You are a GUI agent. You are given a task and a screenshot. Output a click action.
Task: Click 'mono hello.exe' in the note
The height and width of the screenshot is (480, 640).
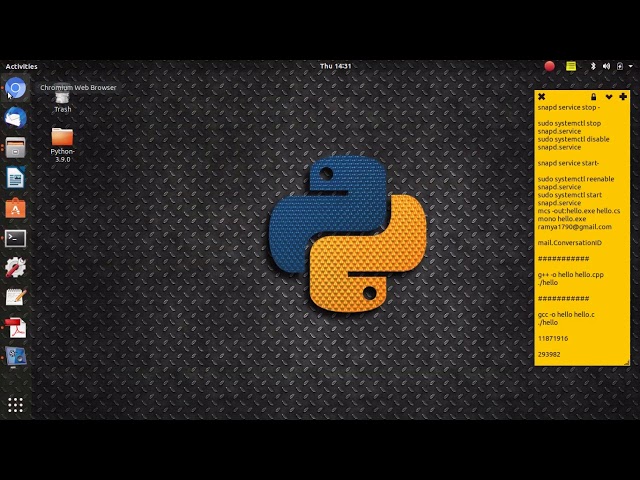click(562, 219)
